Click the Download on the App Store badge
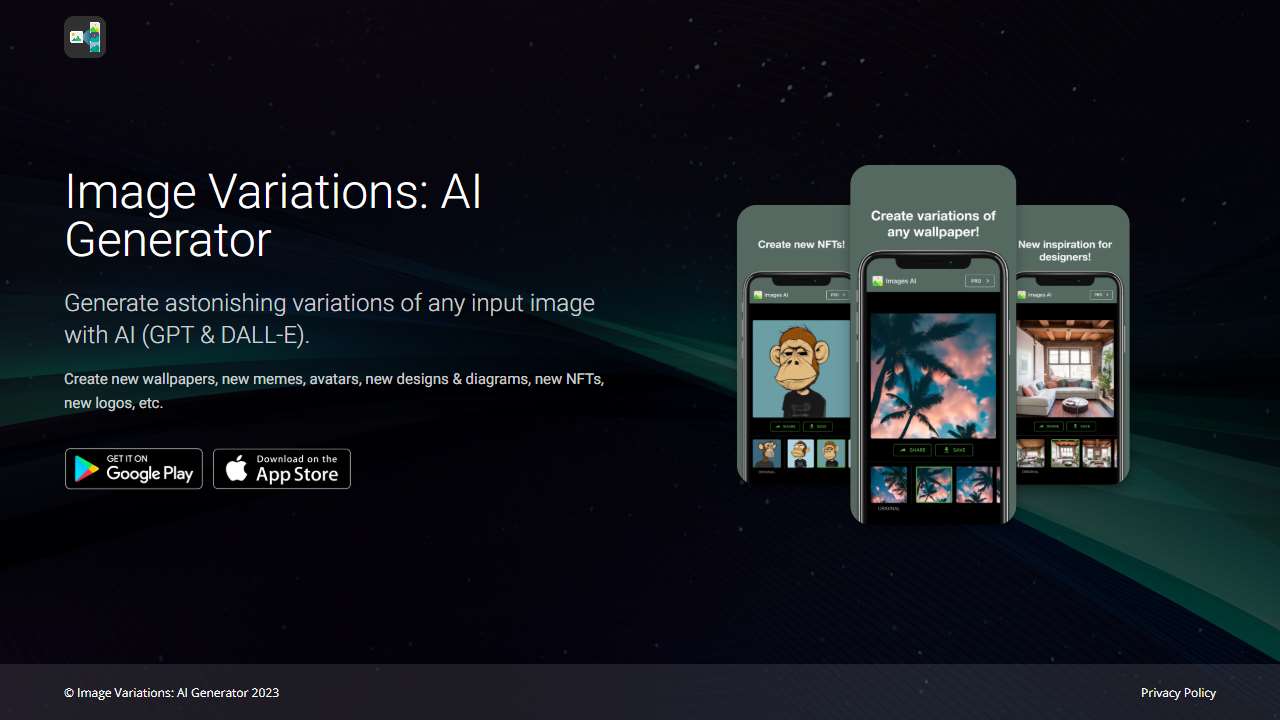 point(281,468)
